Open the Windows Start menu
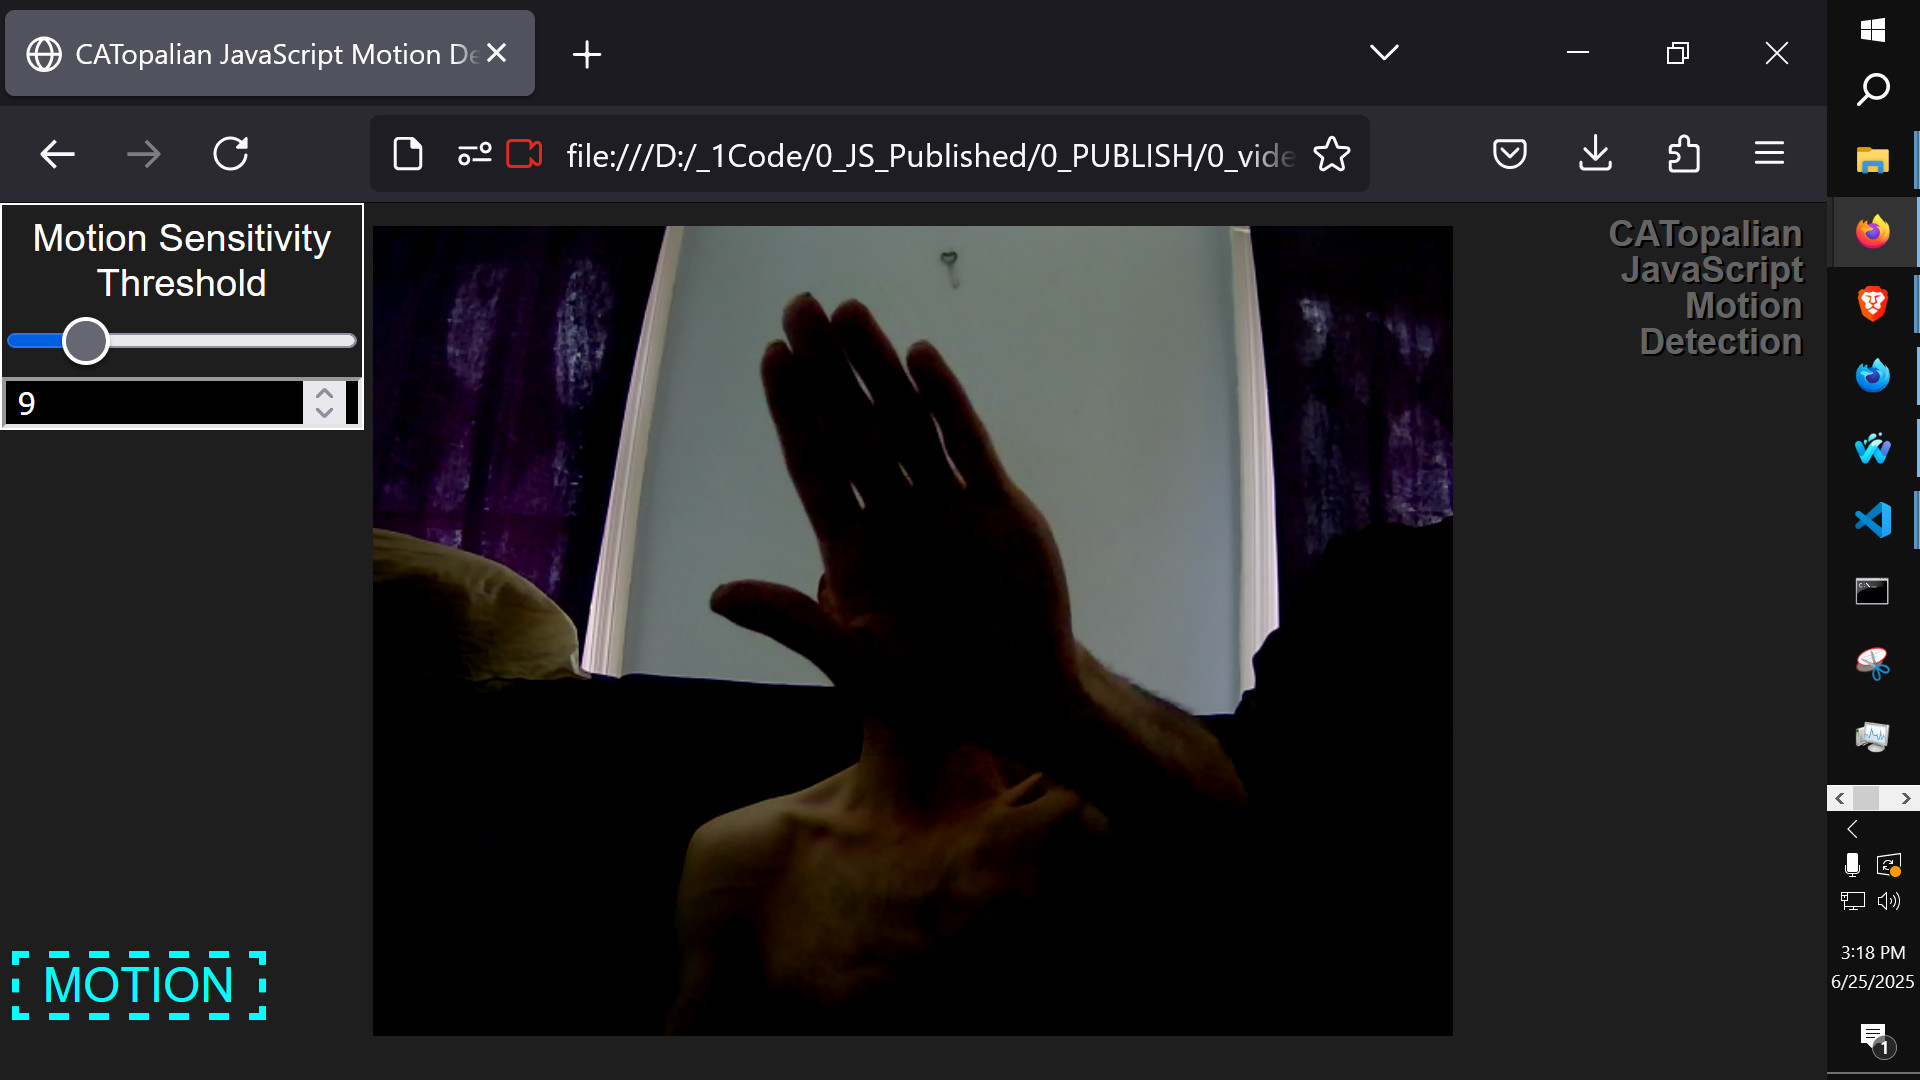The width and height of the screenshot is (1920, 1080). pyautogui.click(x=1873, y=30)
